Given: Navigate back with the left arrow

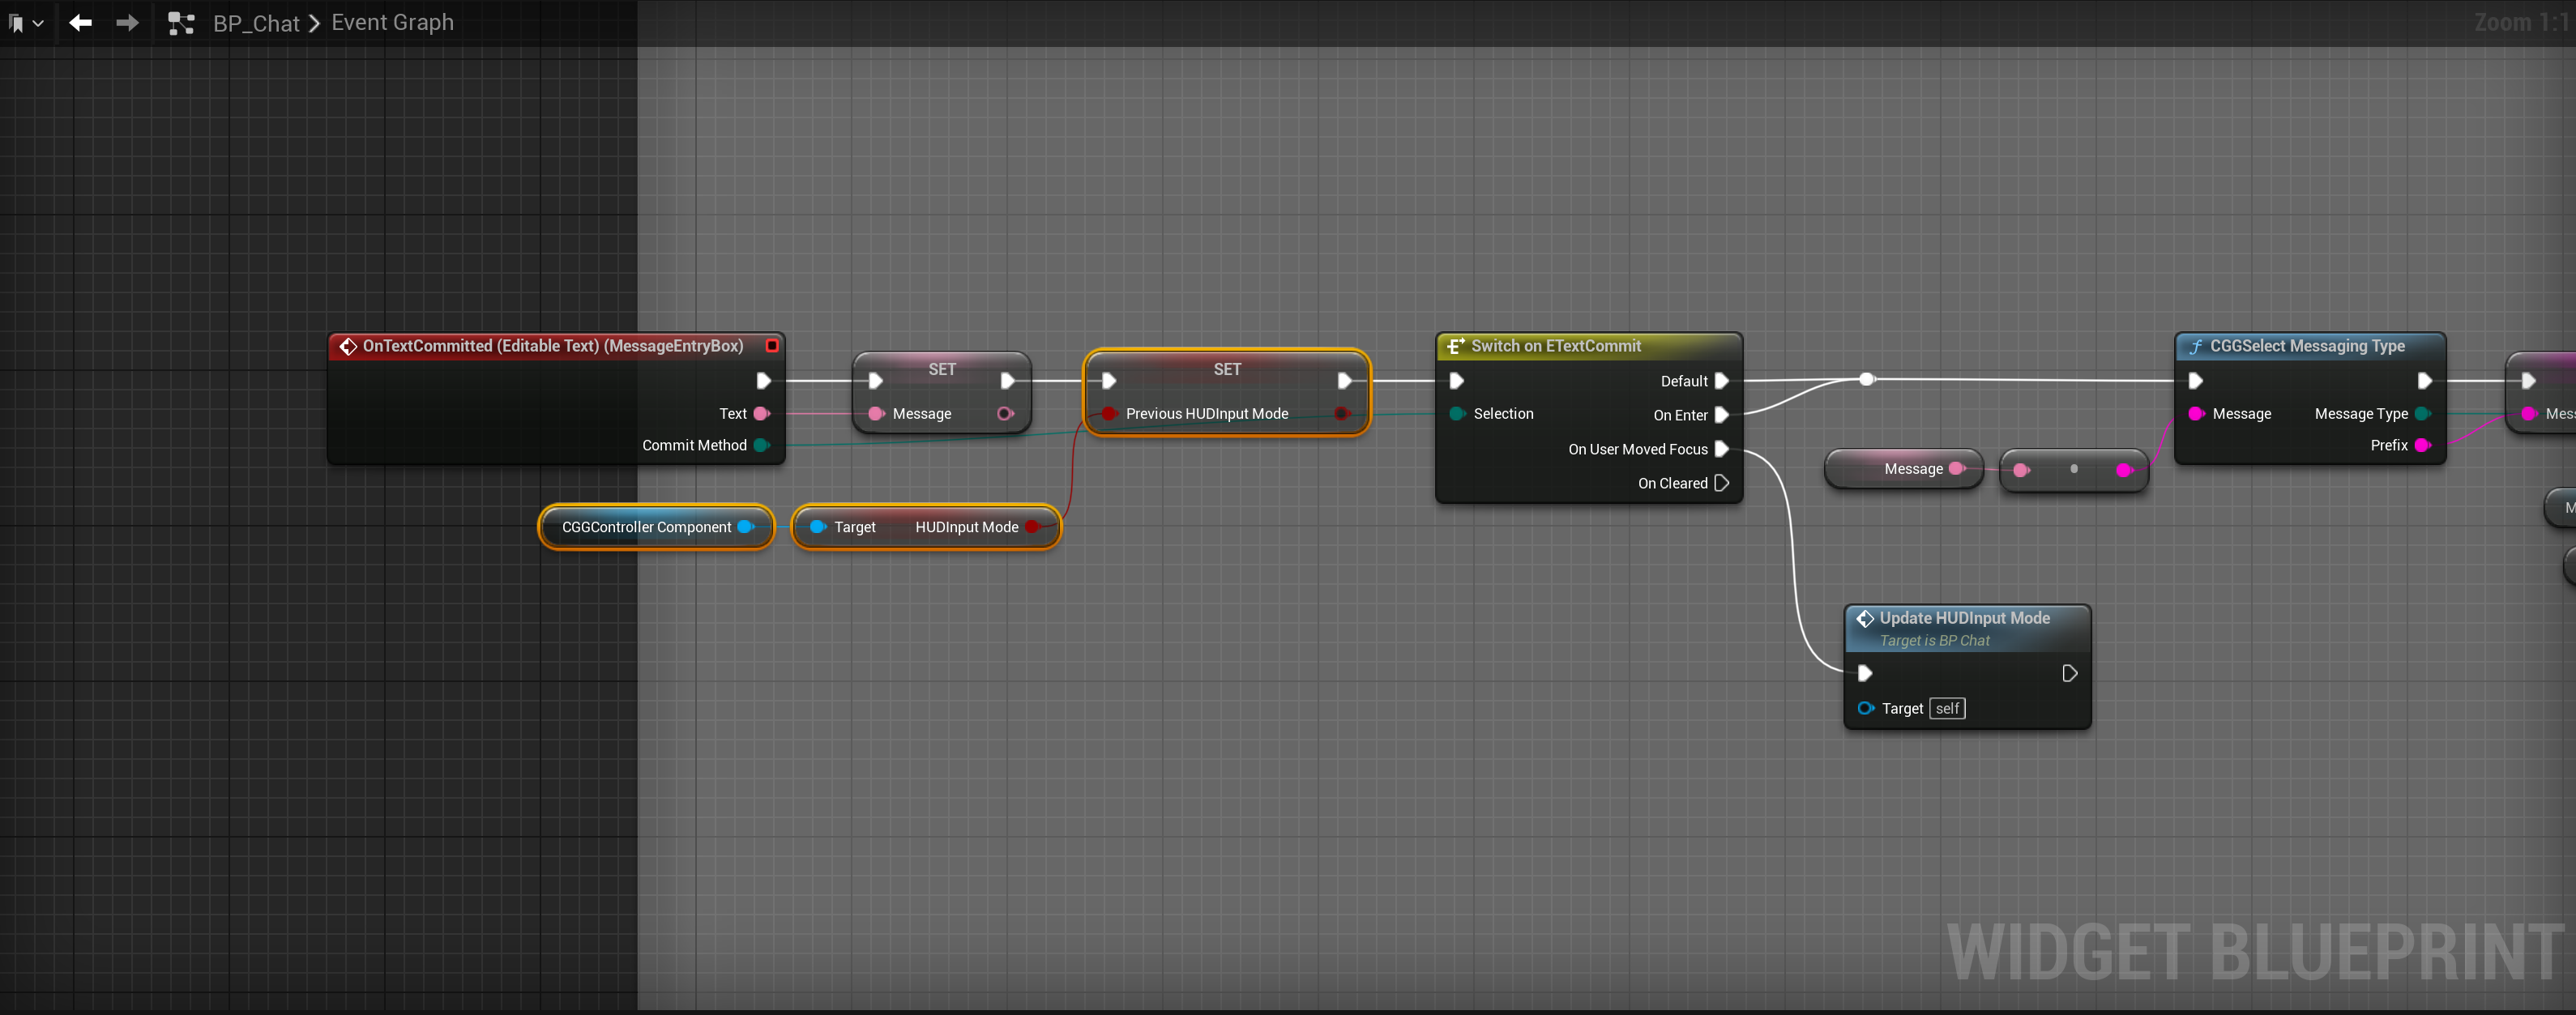Looking at the screenshot, I should 80,23.
